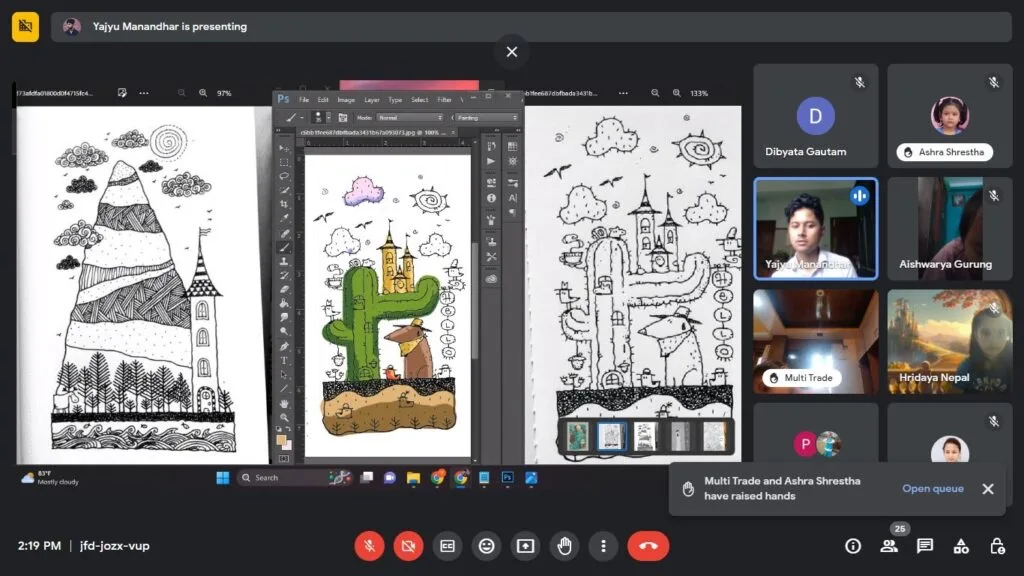Select the Move tool in Photoshop
Viewport: 1024px width, 576px height.
pyautogui.click(x=284, y=148)
